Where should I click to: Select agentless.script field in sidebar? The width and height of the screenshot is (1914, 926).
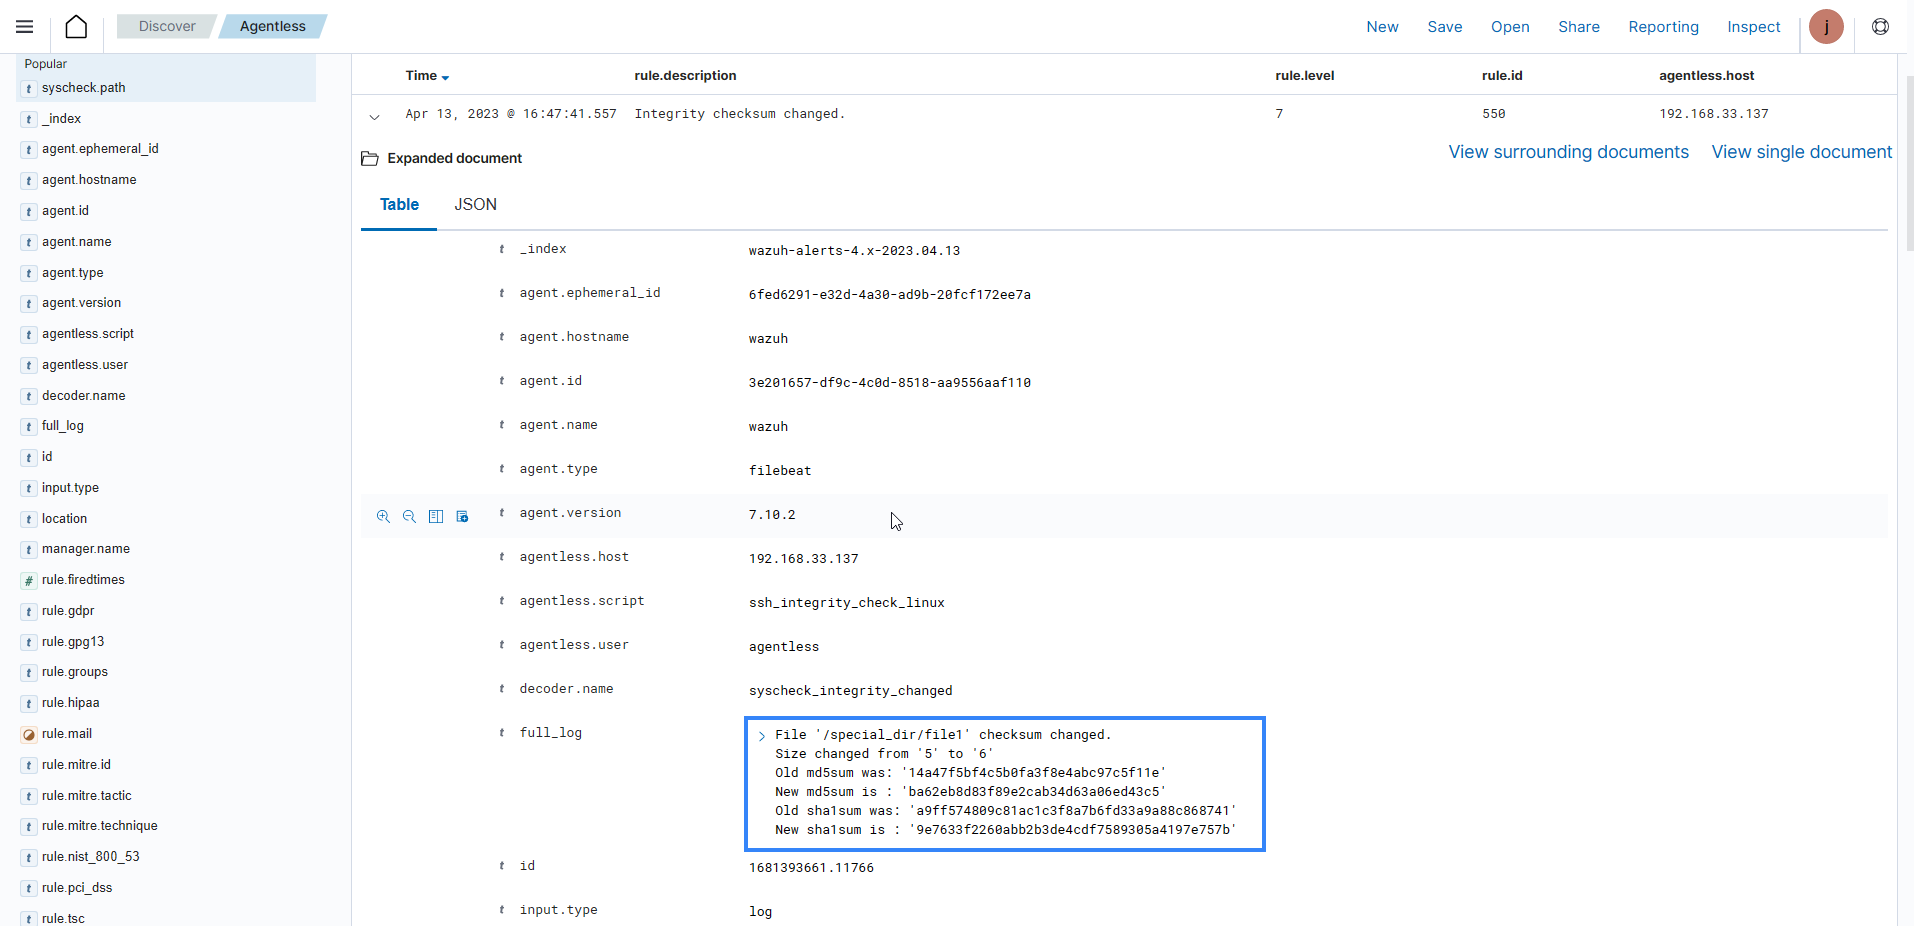pos(88,334)
